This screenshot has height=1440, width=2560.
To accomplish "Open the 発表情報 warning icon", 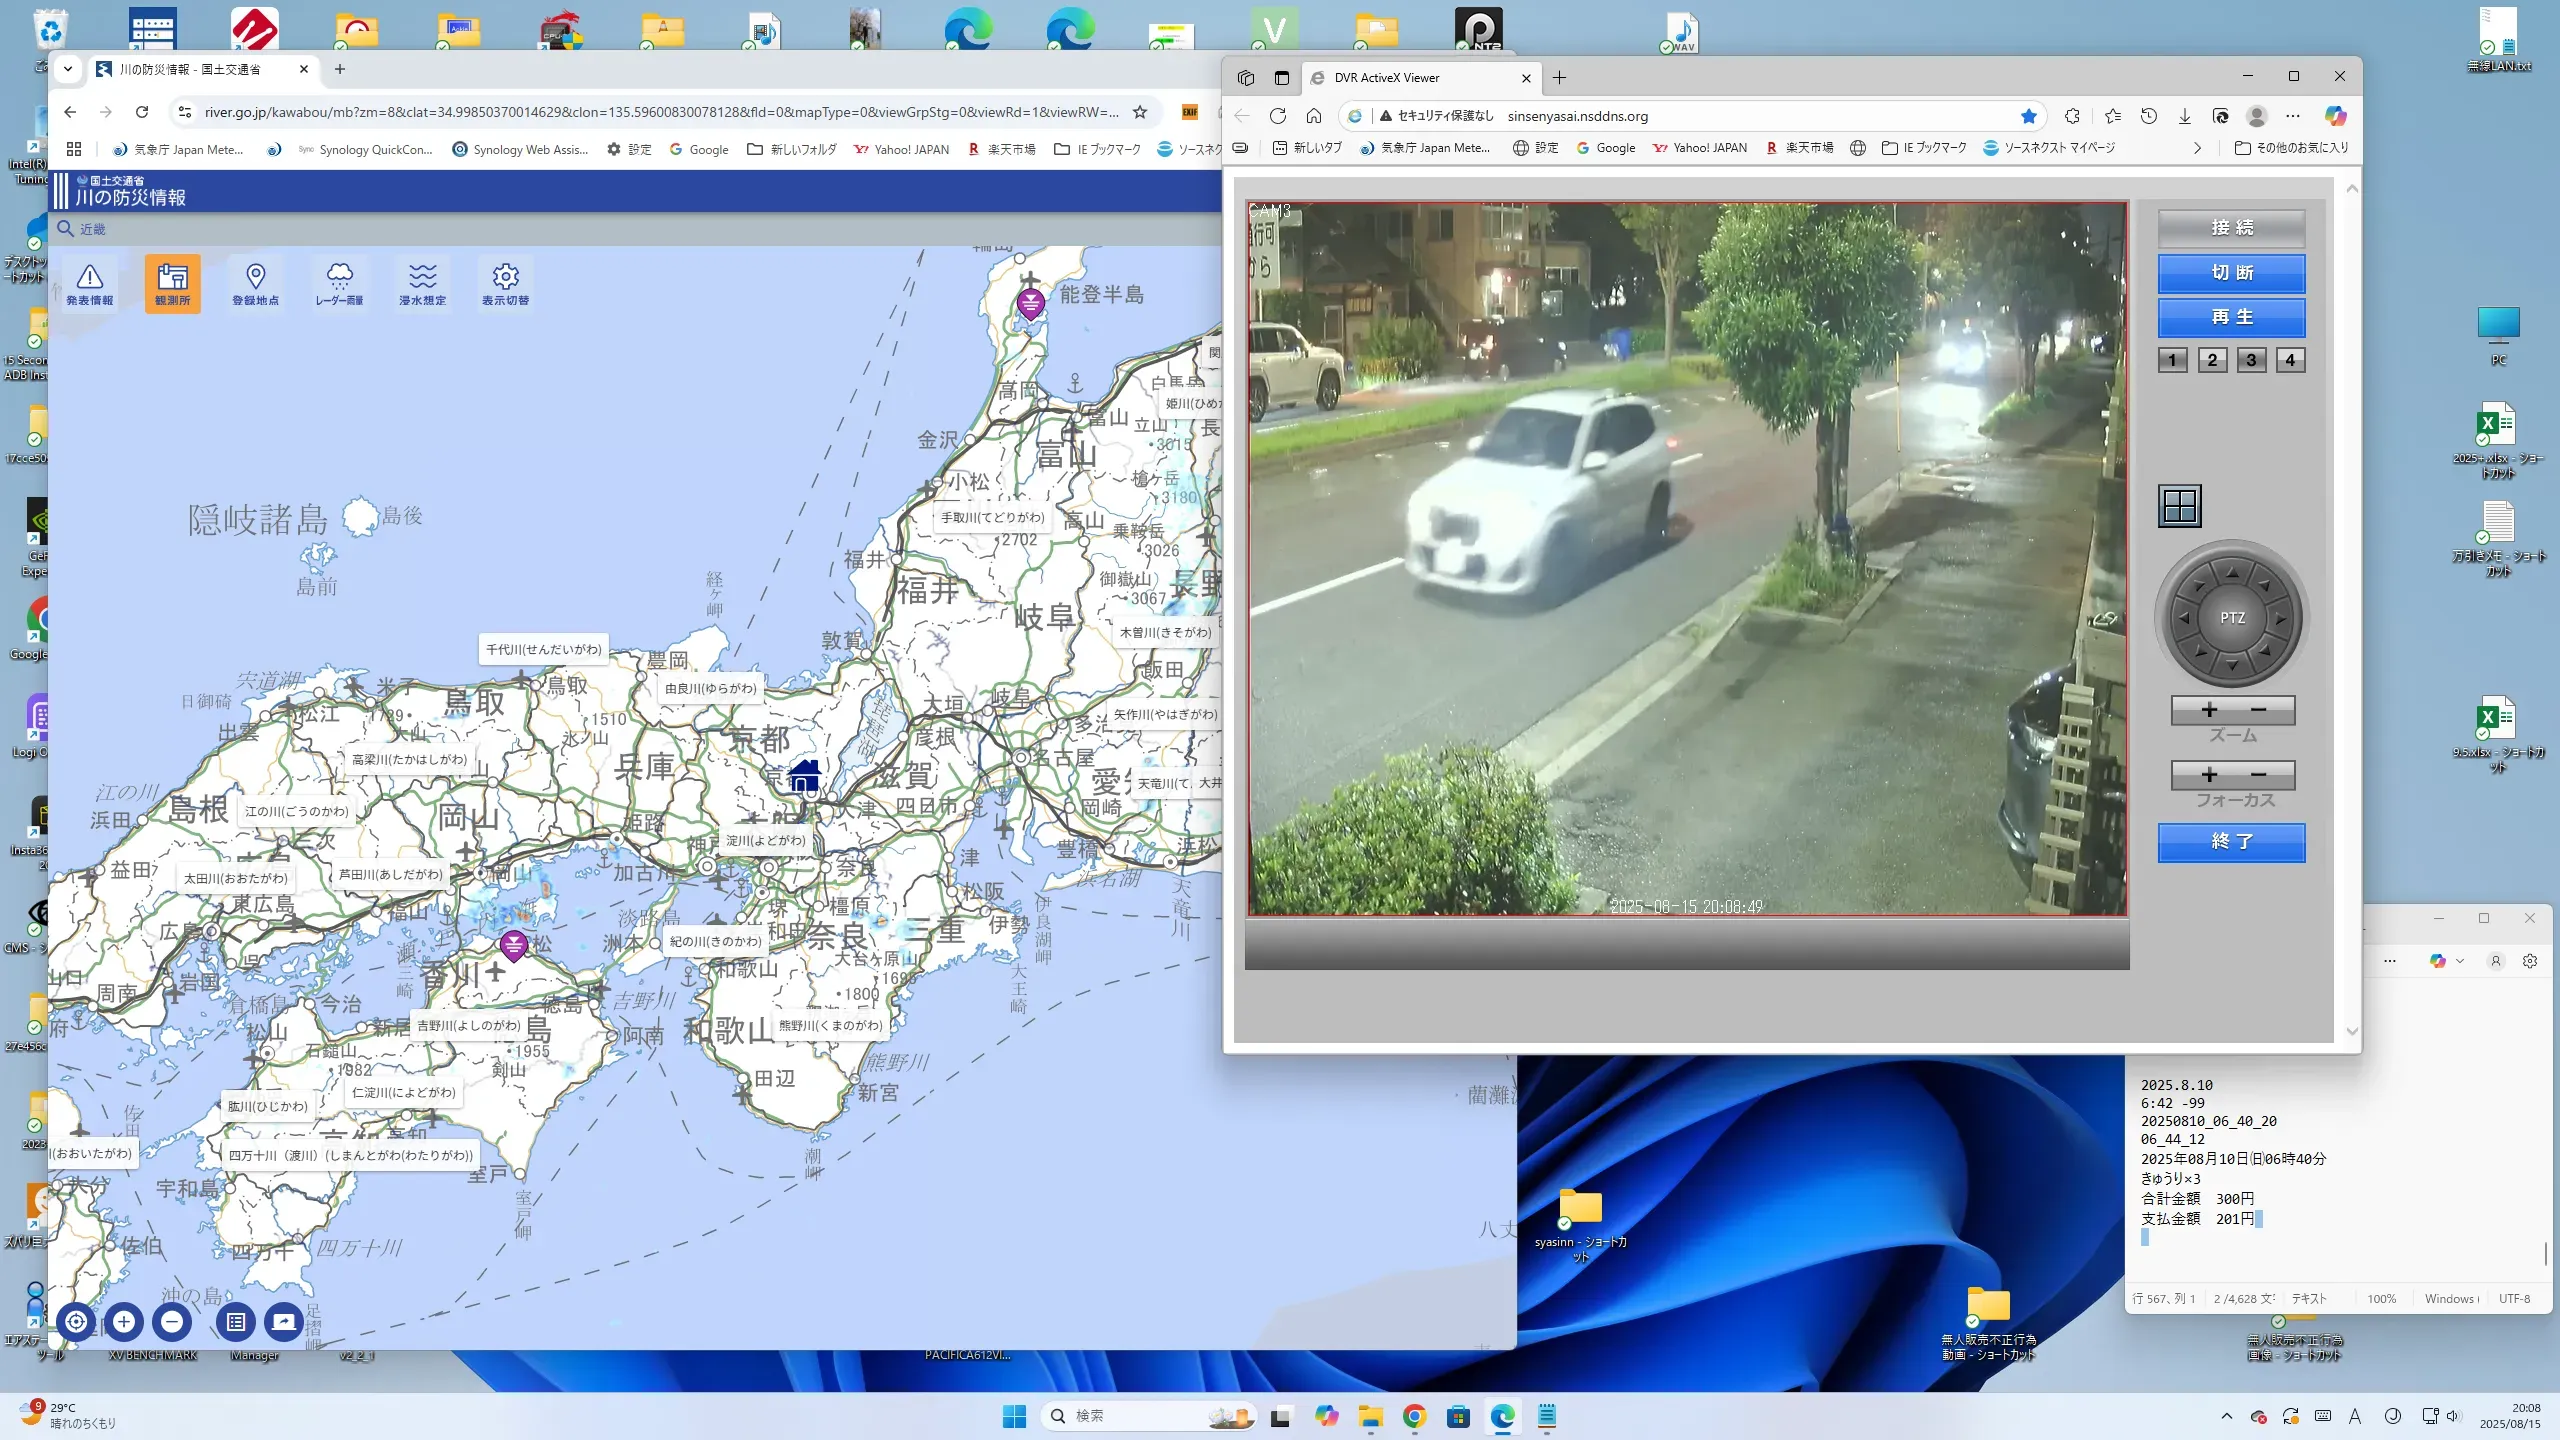I will pos(90,284).
